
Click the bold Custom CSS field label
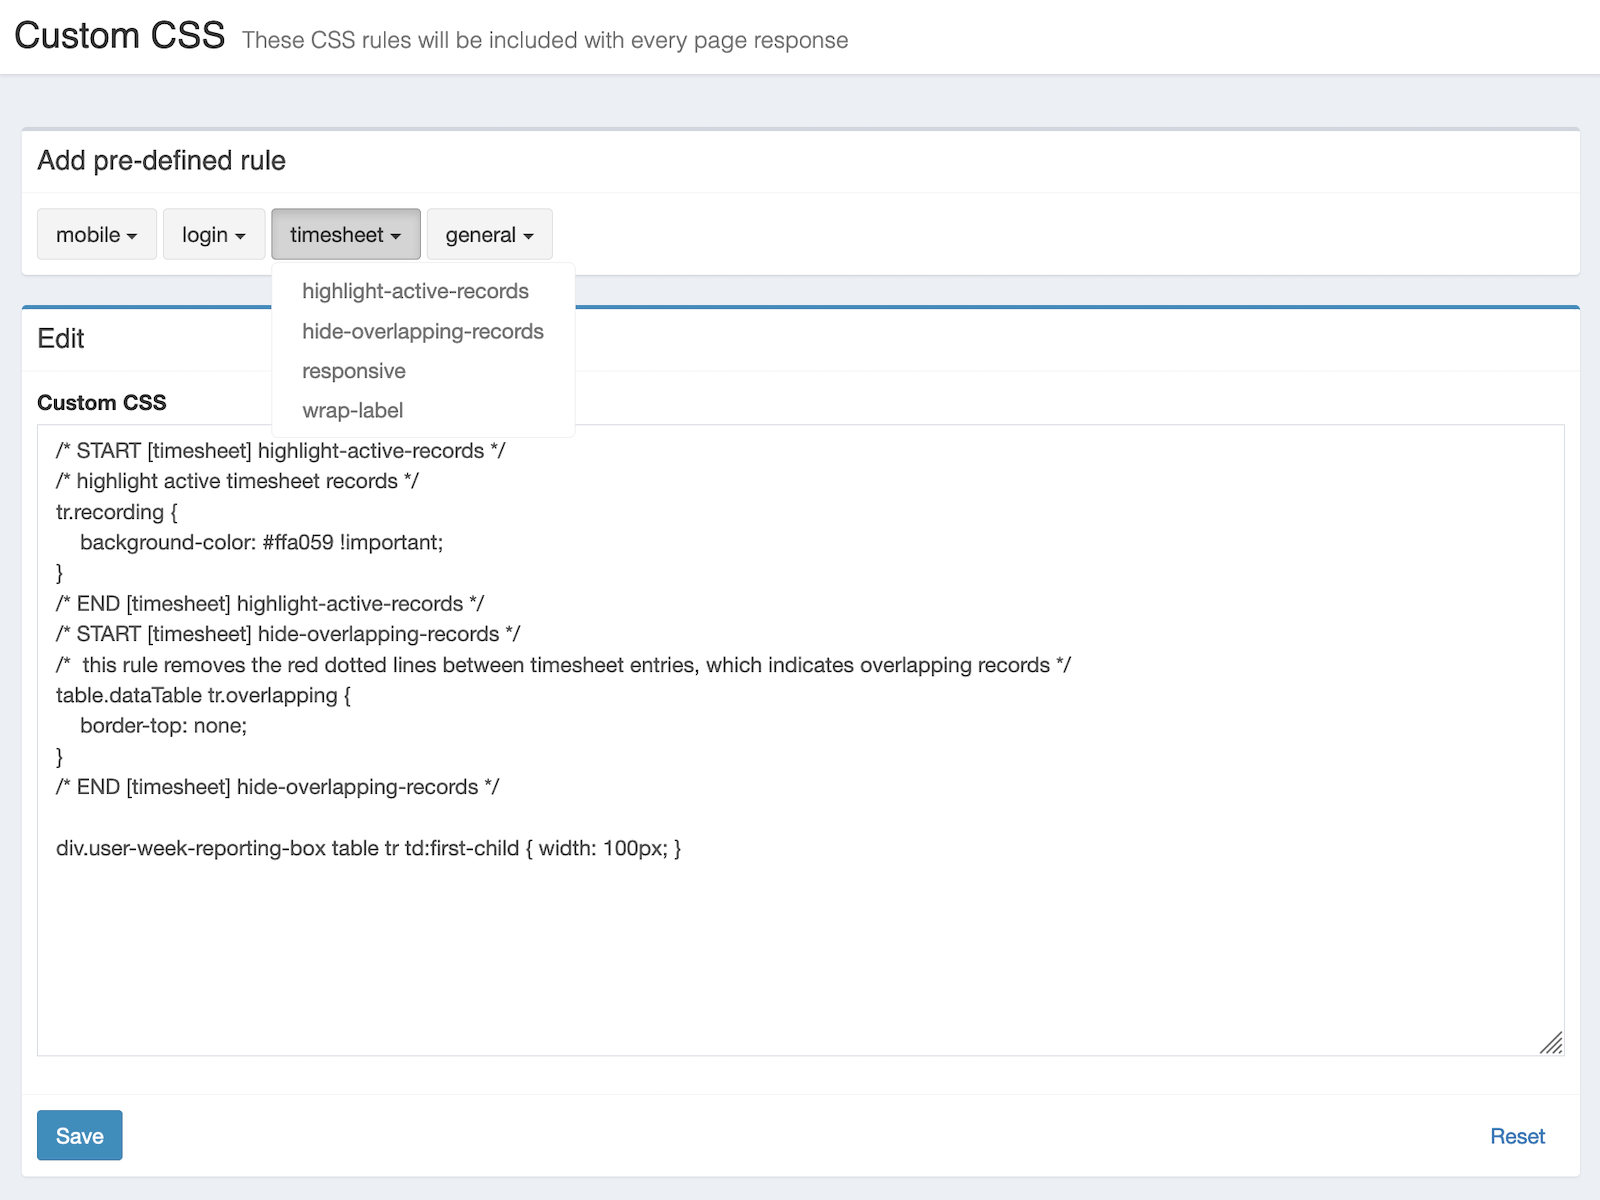pos(102,403)
